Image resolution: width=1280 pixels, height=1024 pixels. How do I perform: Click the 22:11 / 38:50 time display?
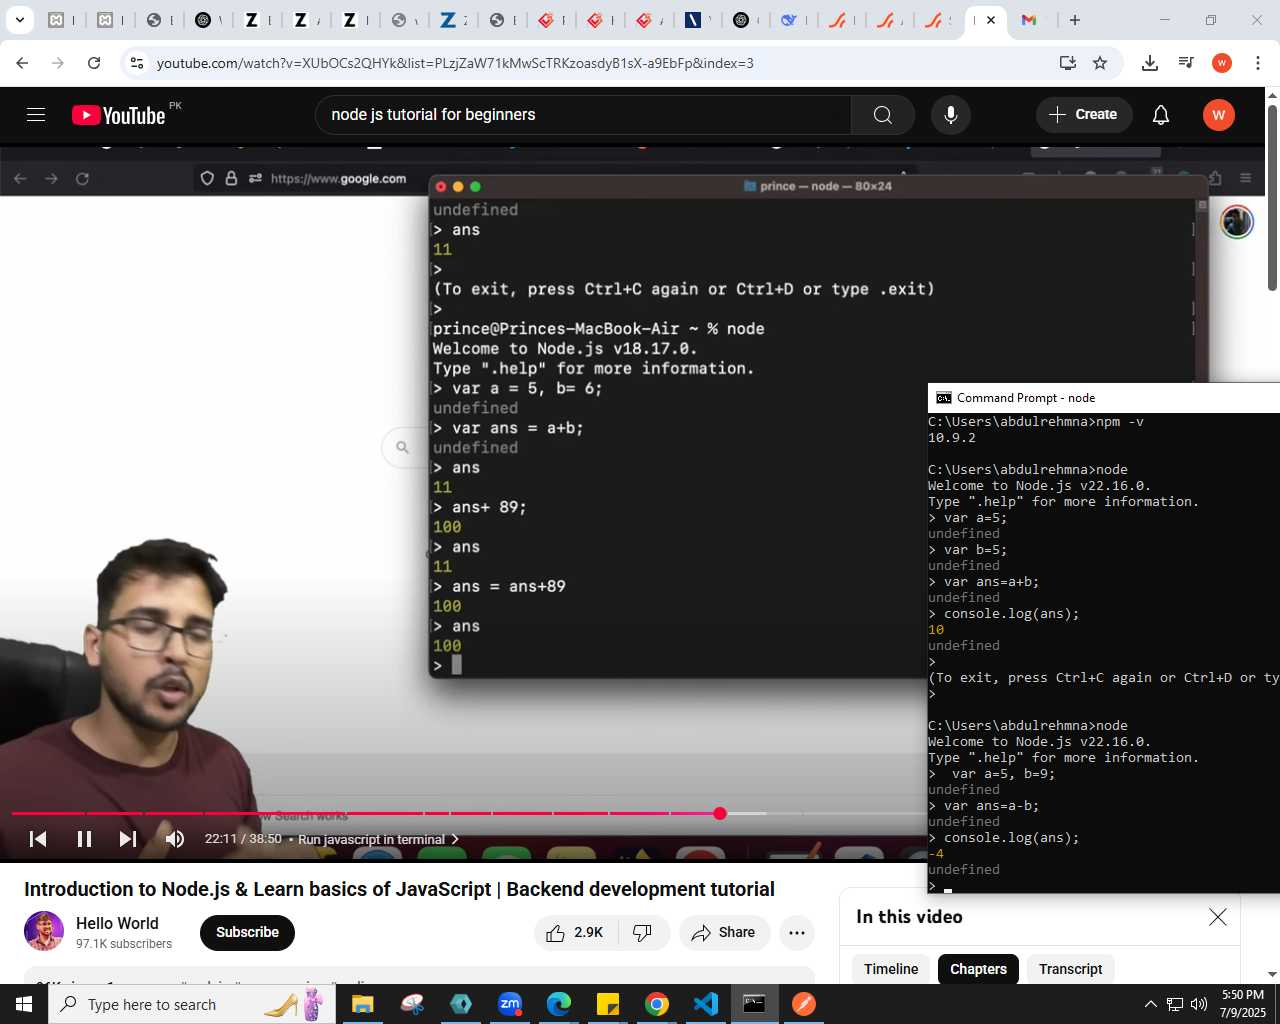[243, 839]
